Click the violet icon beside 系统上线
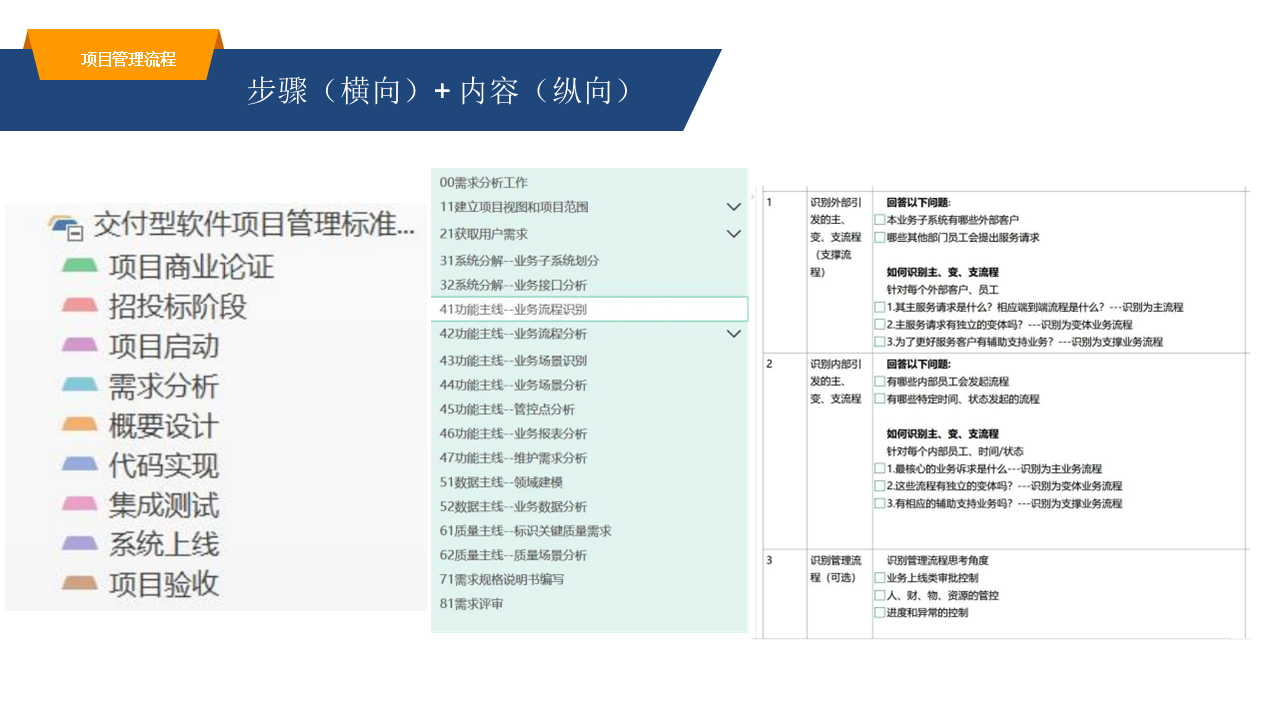1280x720 pixels. pyautogui.click(x=80, y=544)
